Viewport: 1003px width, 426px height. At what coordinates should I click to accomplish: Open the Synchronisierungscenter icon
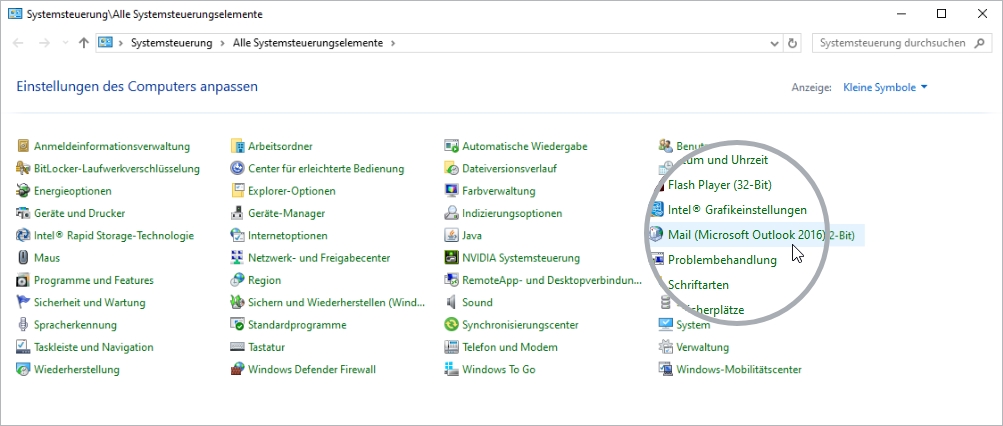point(452,325)
